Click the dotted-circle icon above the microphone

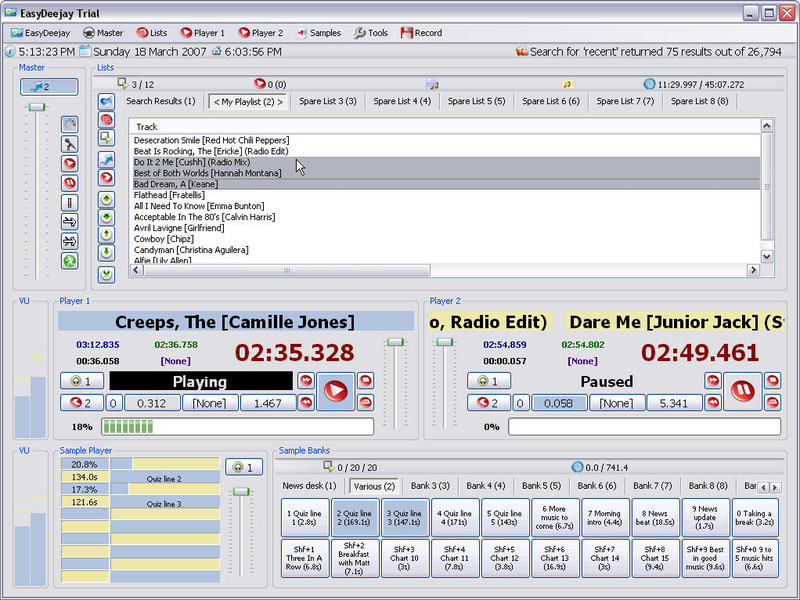click(70, 124)
